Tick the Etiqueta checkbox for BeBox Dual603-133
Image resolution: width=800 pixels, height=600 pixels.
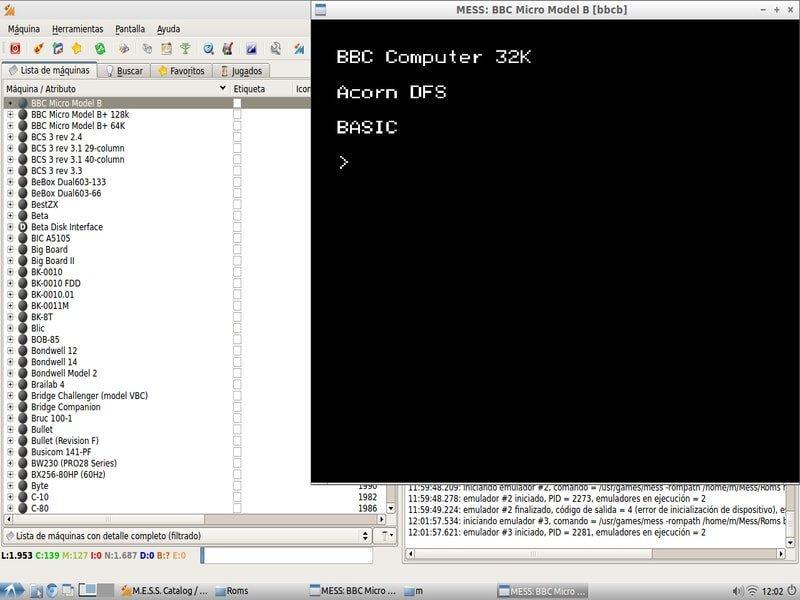coord(237,182)
